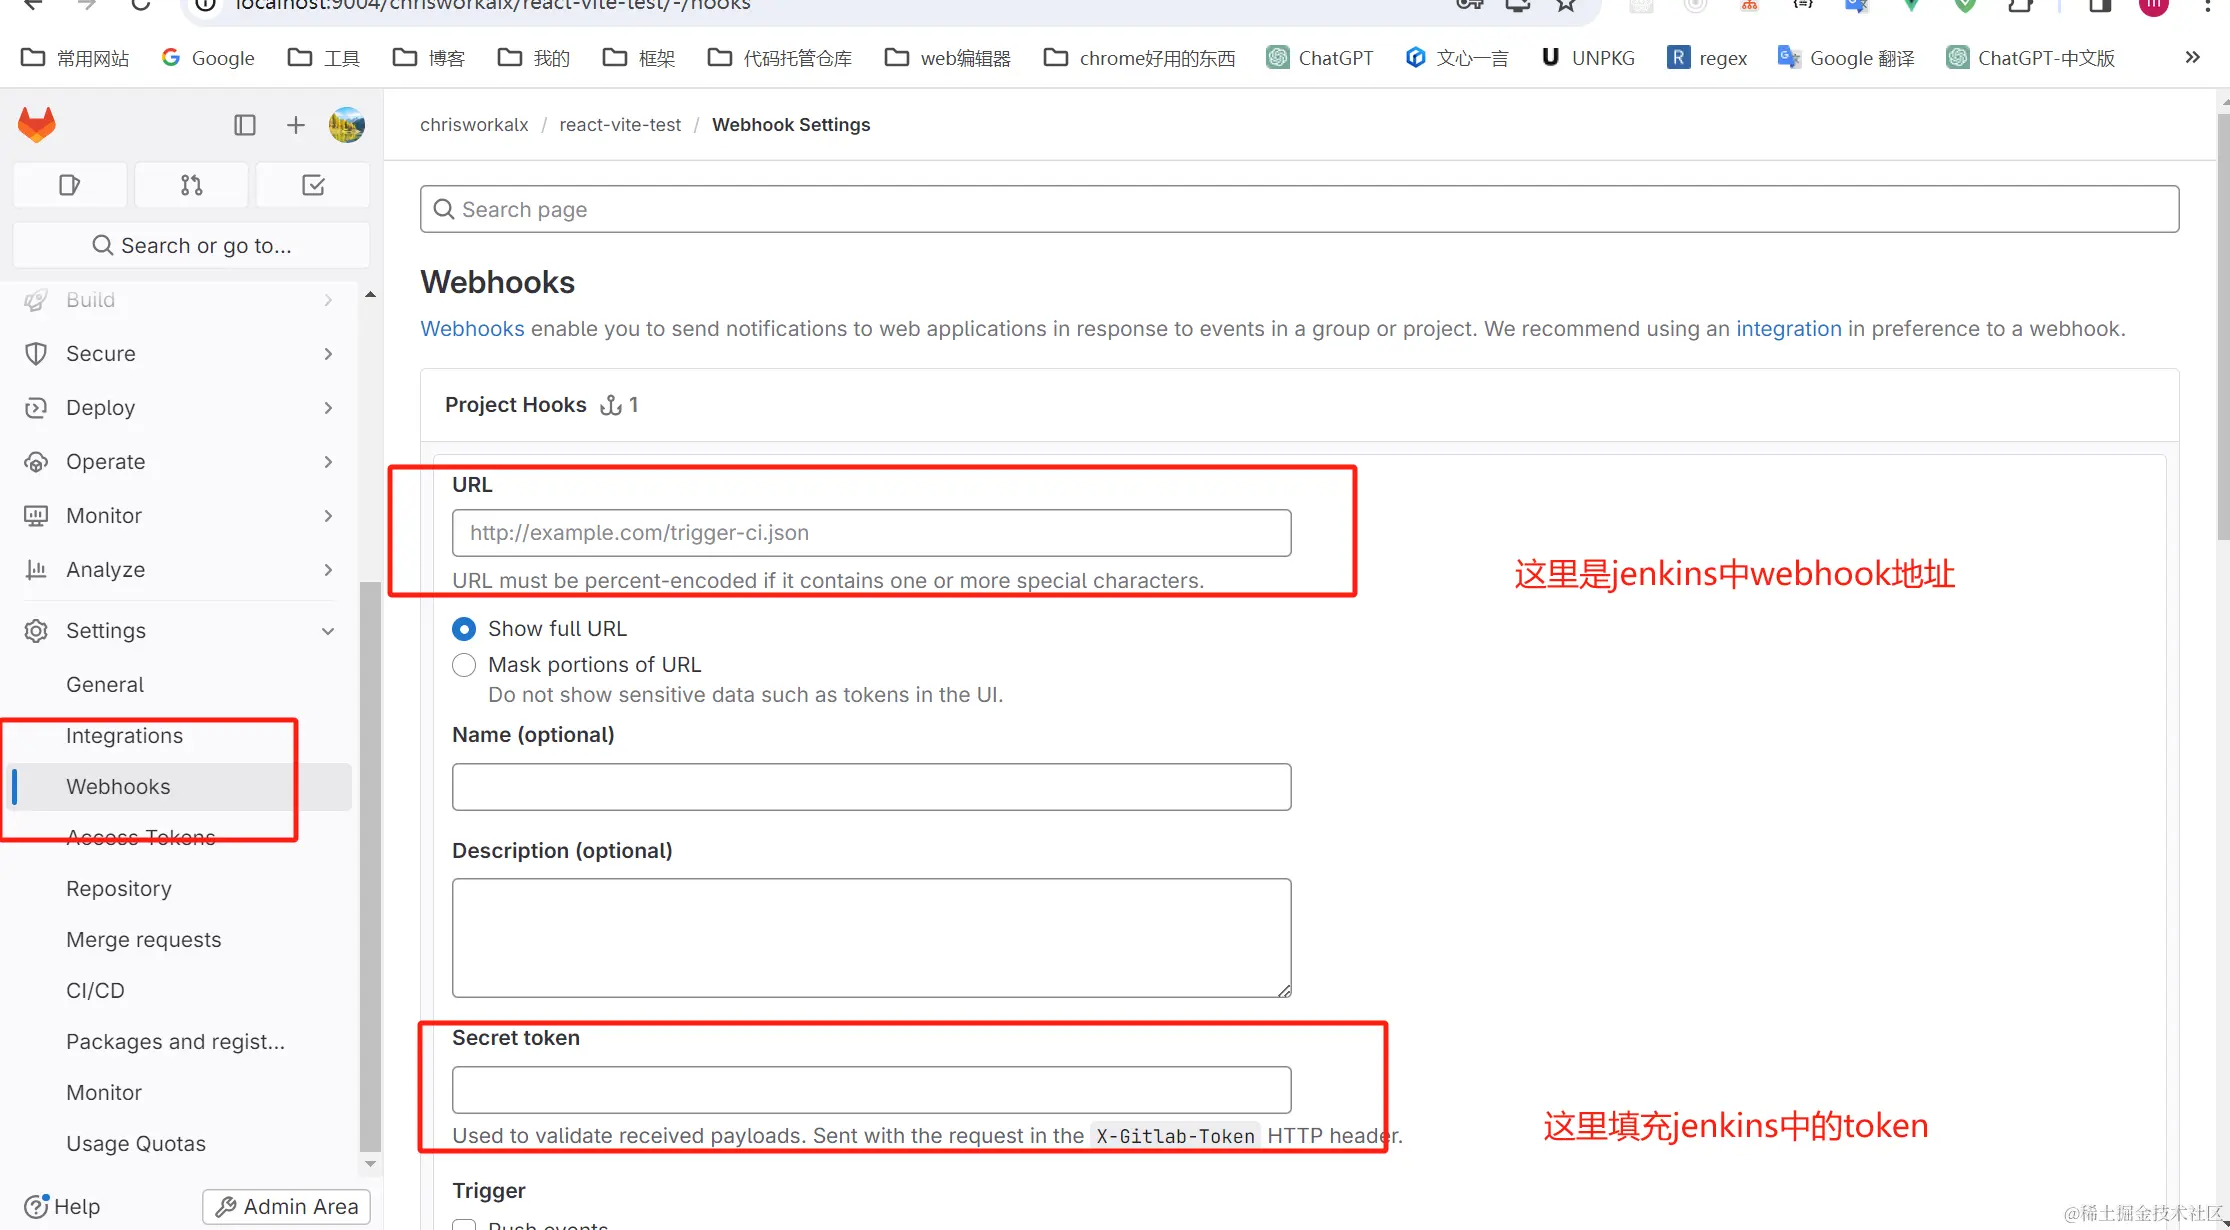The image size is (2230, 1230).
Task: Click the Description textarea
Action: pyautogui.click(x=871, y=938)
